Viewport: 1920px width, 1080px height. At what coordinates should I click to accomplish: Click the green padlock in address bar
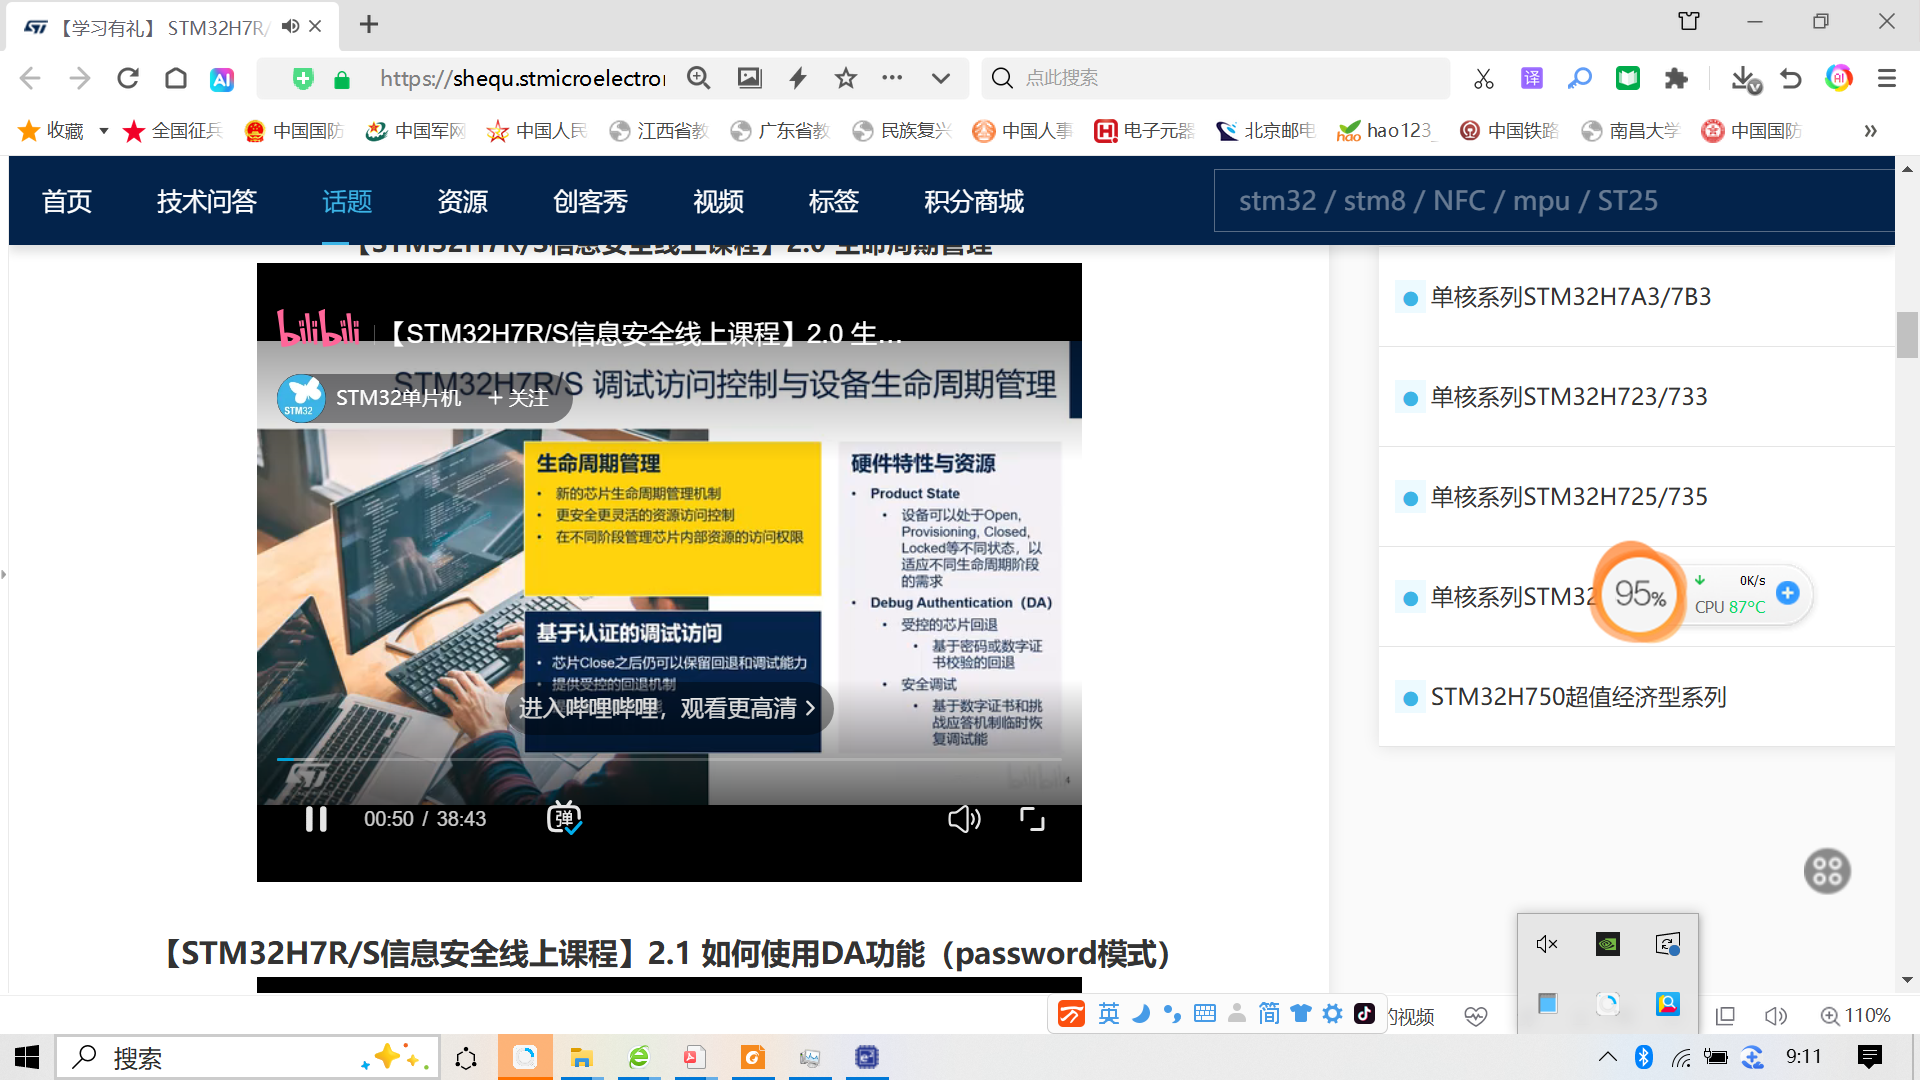342,79
